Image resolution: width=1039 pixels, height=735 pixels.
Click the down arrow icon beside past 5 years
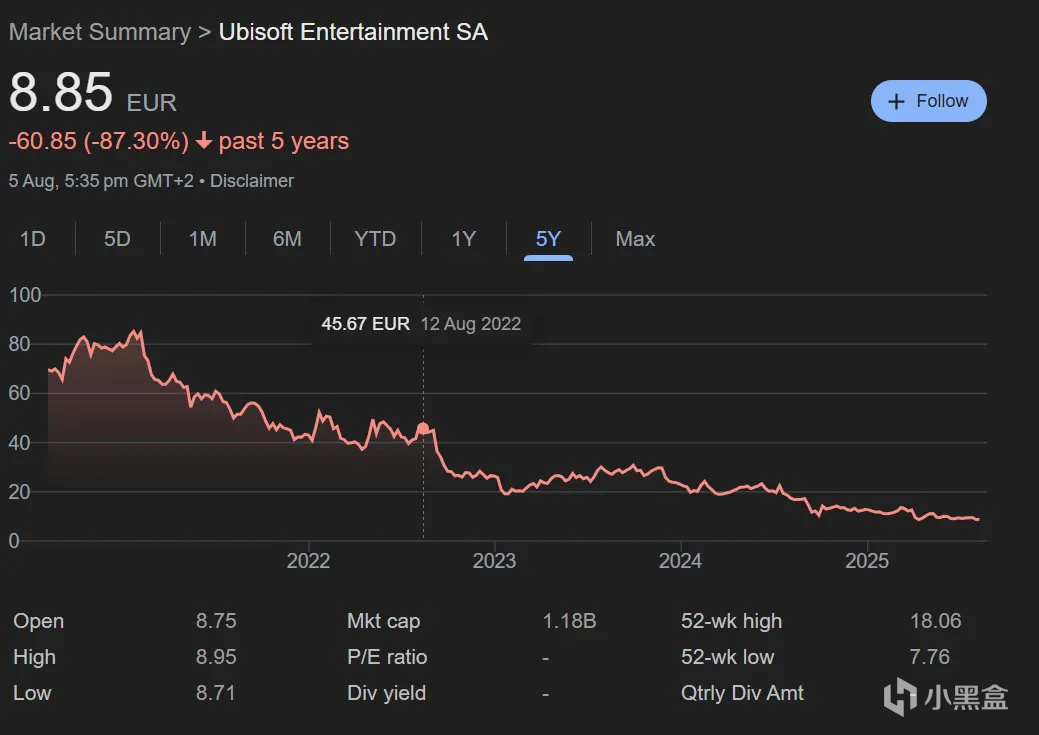[x=204, y=141]
